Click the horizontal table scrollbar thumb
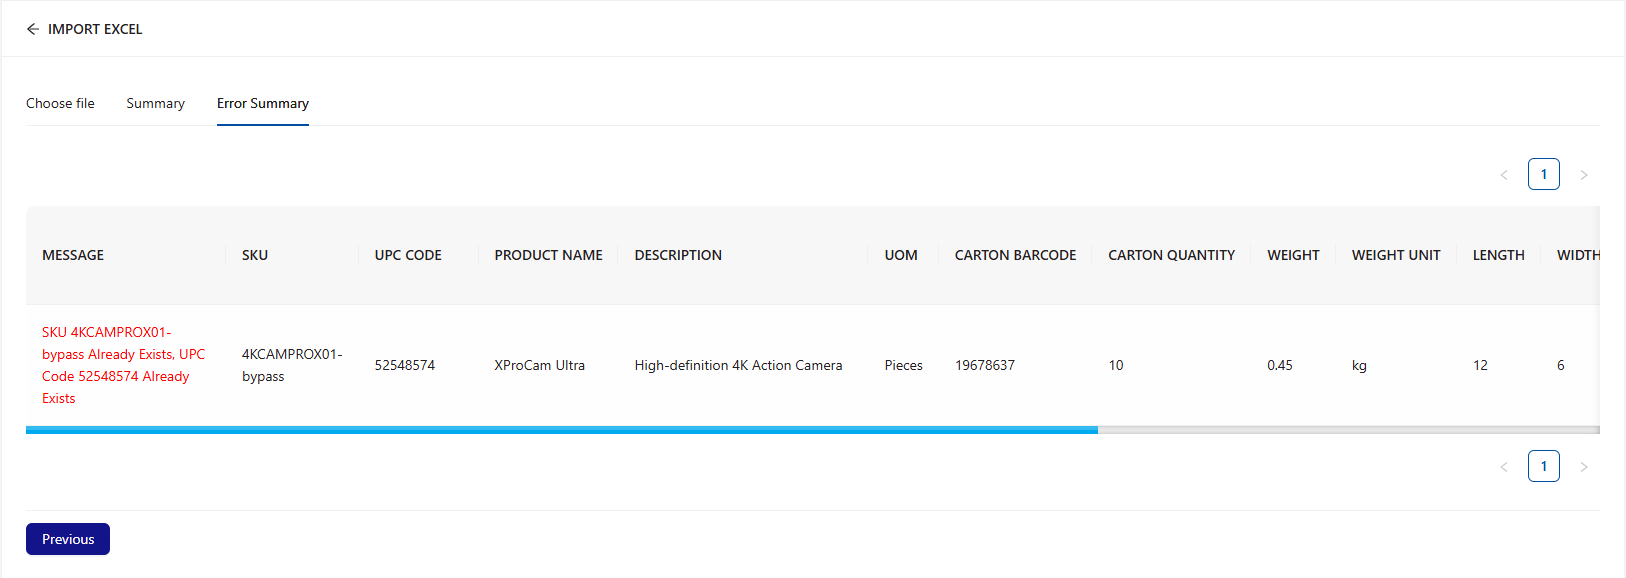The image size is (1626, 578). click(x=562, y=430)
